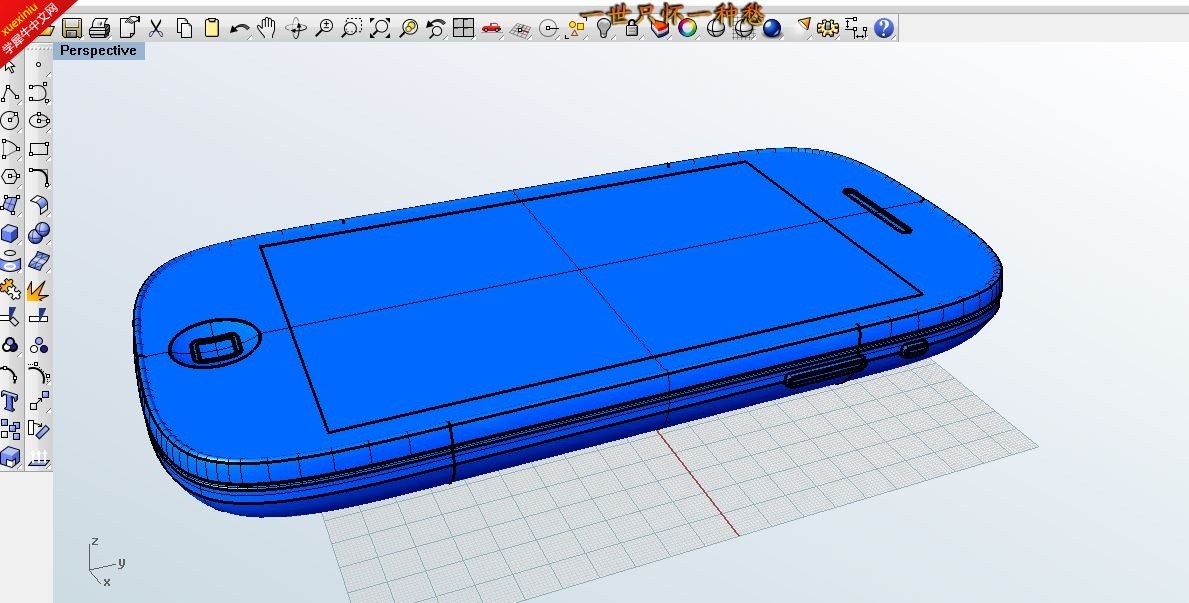Switch to shaded viewport sphere icon

715,29
